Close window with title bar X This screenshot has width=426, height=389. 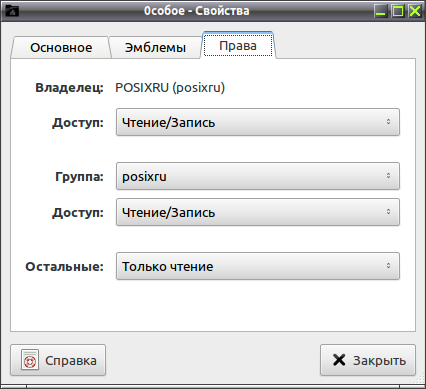tap(415, 11)
